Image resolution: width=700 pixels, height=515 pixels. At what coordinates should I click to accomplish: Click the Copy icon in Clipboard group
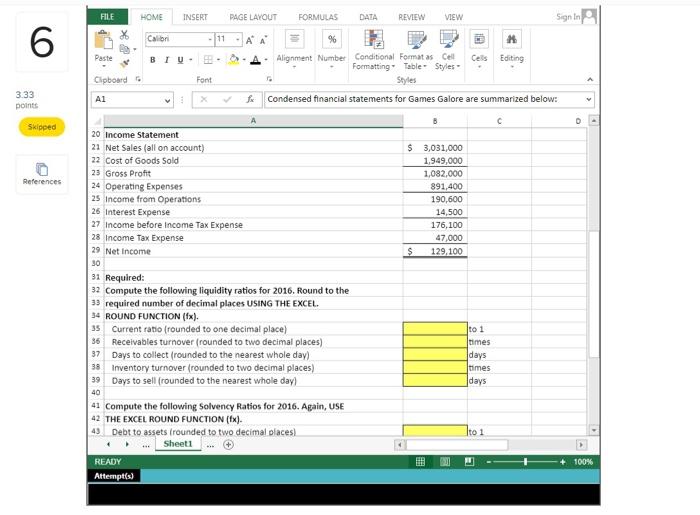(x=125, y=49)
